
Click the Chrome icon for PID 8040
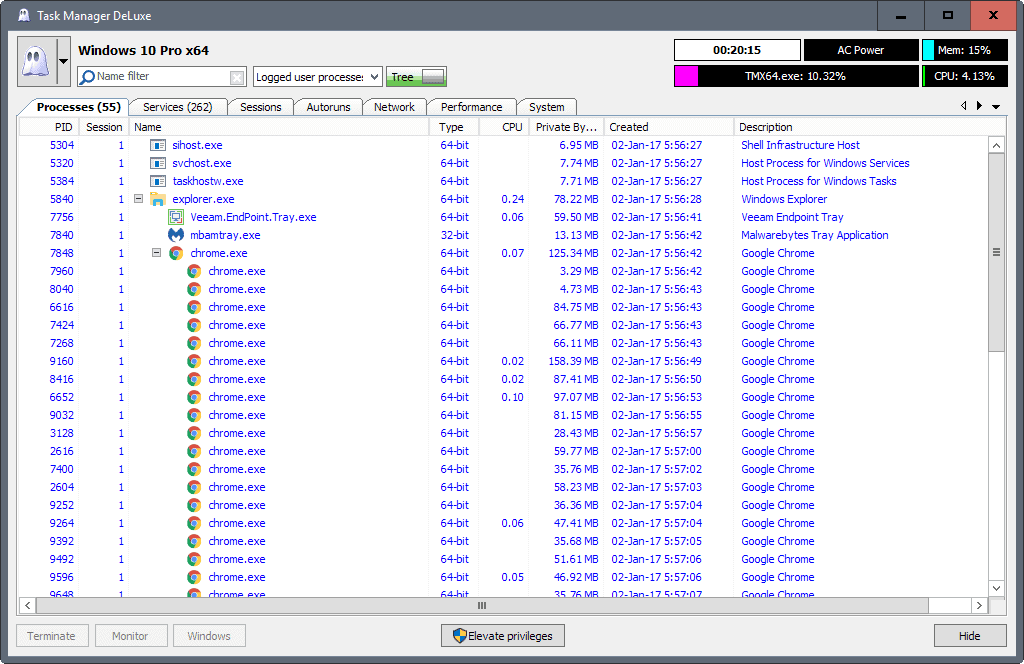coord(194,289)
